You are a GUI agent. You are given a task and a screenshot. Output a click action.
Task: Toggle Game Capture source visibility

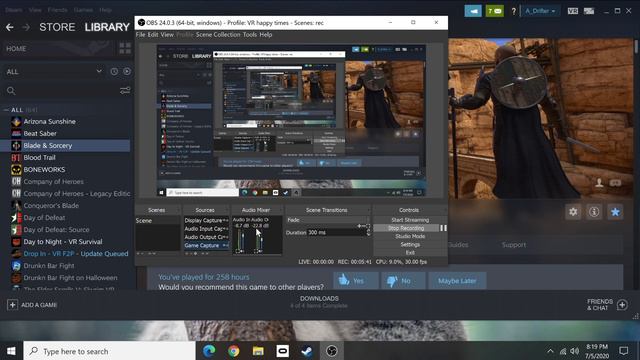tap(225, 245)
